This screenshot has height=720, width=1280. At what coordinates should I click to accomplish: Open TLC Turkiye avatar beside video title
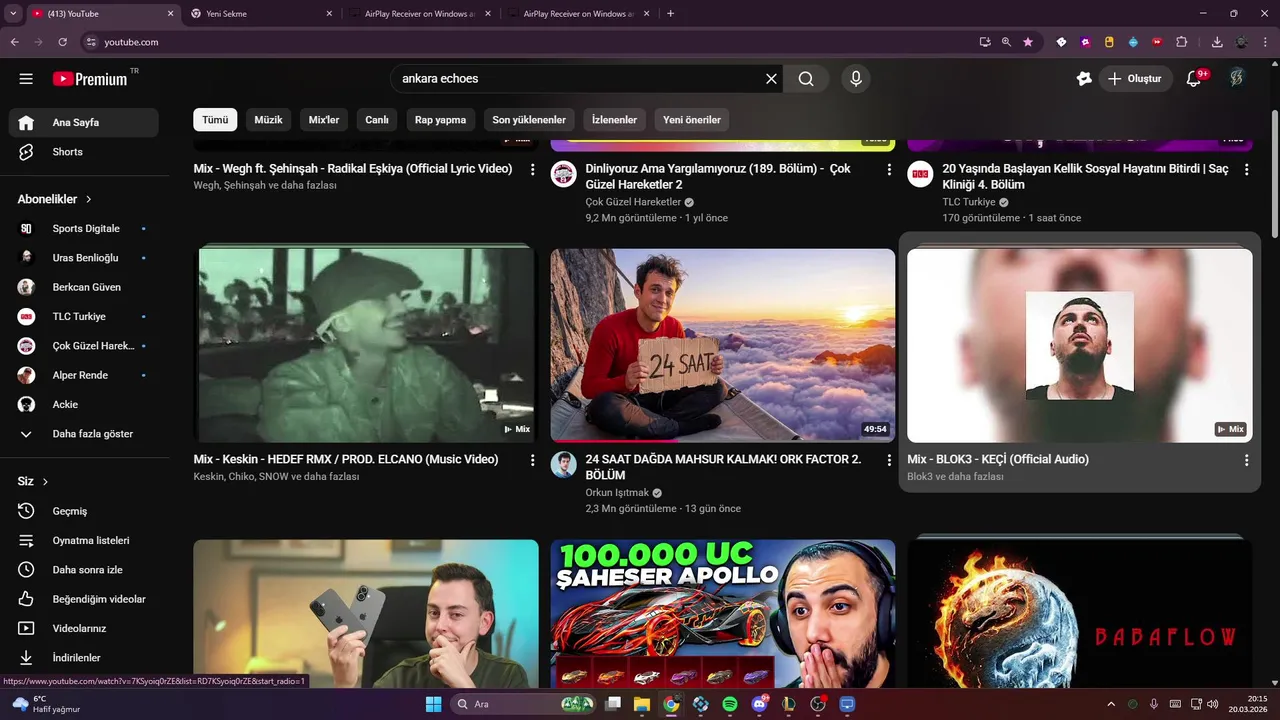[x=920, y=174]
